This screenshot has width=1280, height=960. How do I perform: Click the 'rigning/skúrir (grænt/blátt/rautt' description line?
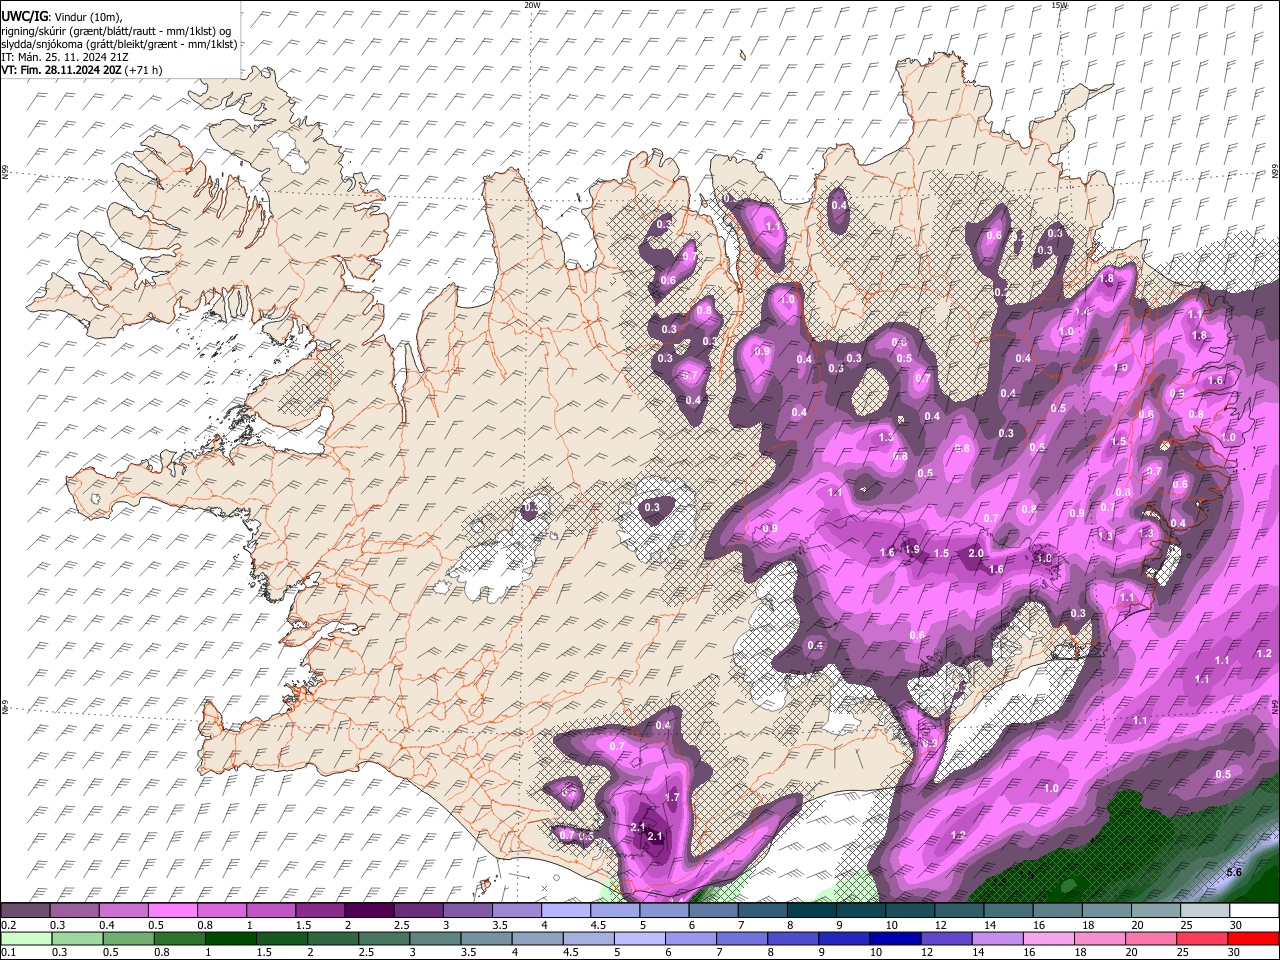115,31
